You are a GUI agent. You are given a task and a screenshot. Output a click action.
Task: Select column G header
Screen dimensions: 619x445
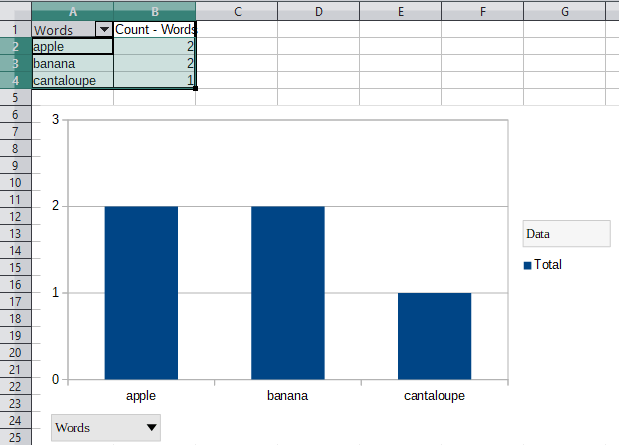[565, 11]
